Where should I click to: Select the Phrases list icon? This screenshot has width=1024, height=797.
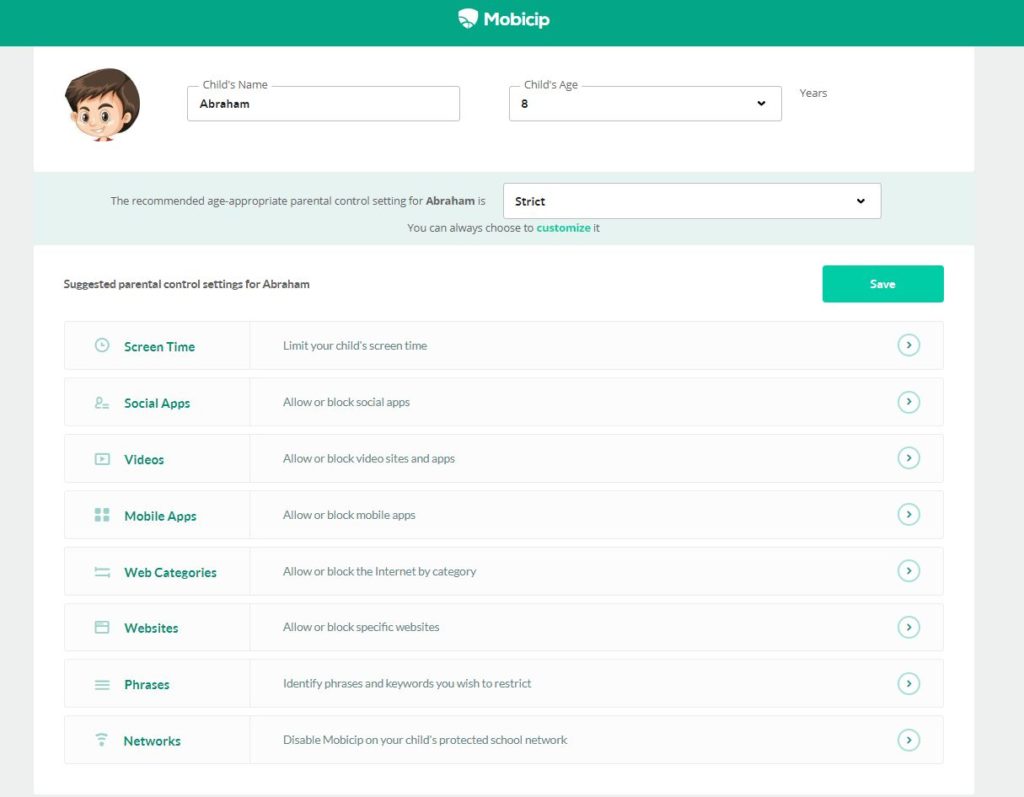point(101,684)
